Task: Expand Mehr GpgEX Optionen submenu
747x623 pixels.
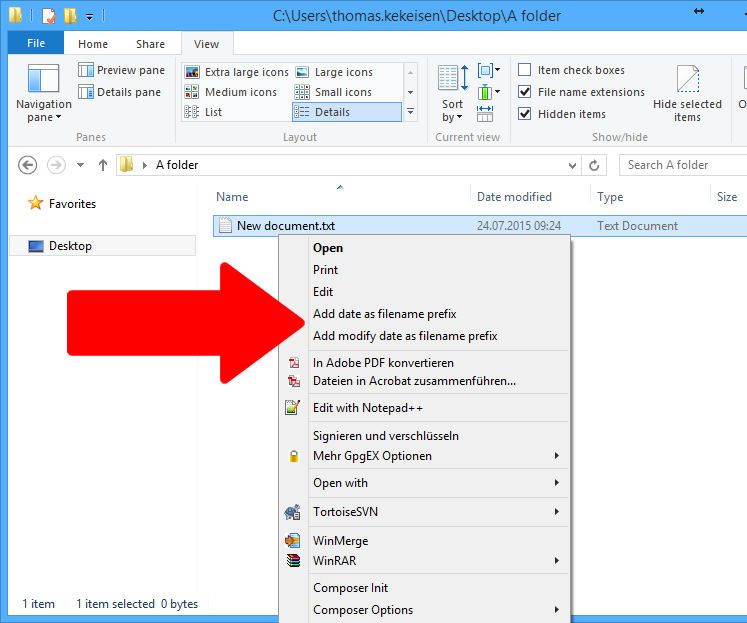Action: [556, 456]
